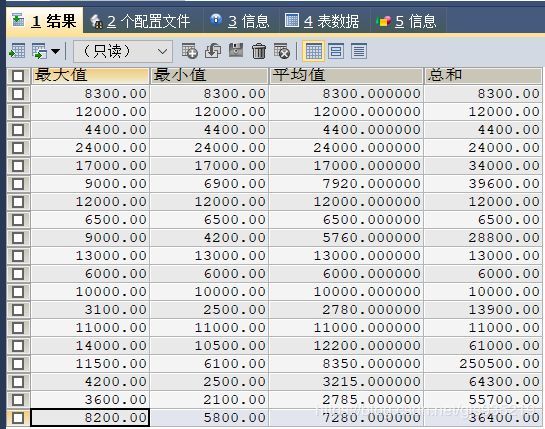Check the row with sum 36400.00

(18, 418)
